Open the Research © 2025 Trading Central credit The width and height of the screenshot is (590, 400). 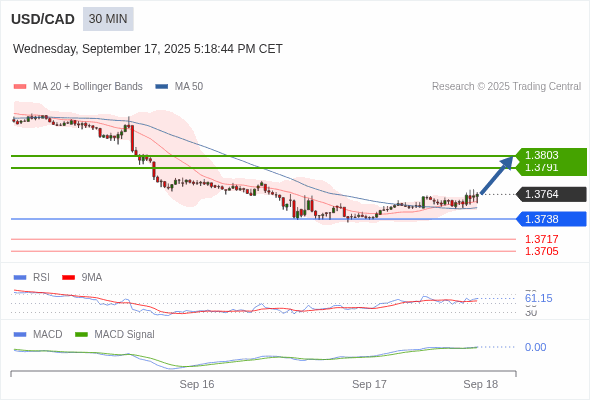coord(506,87)
